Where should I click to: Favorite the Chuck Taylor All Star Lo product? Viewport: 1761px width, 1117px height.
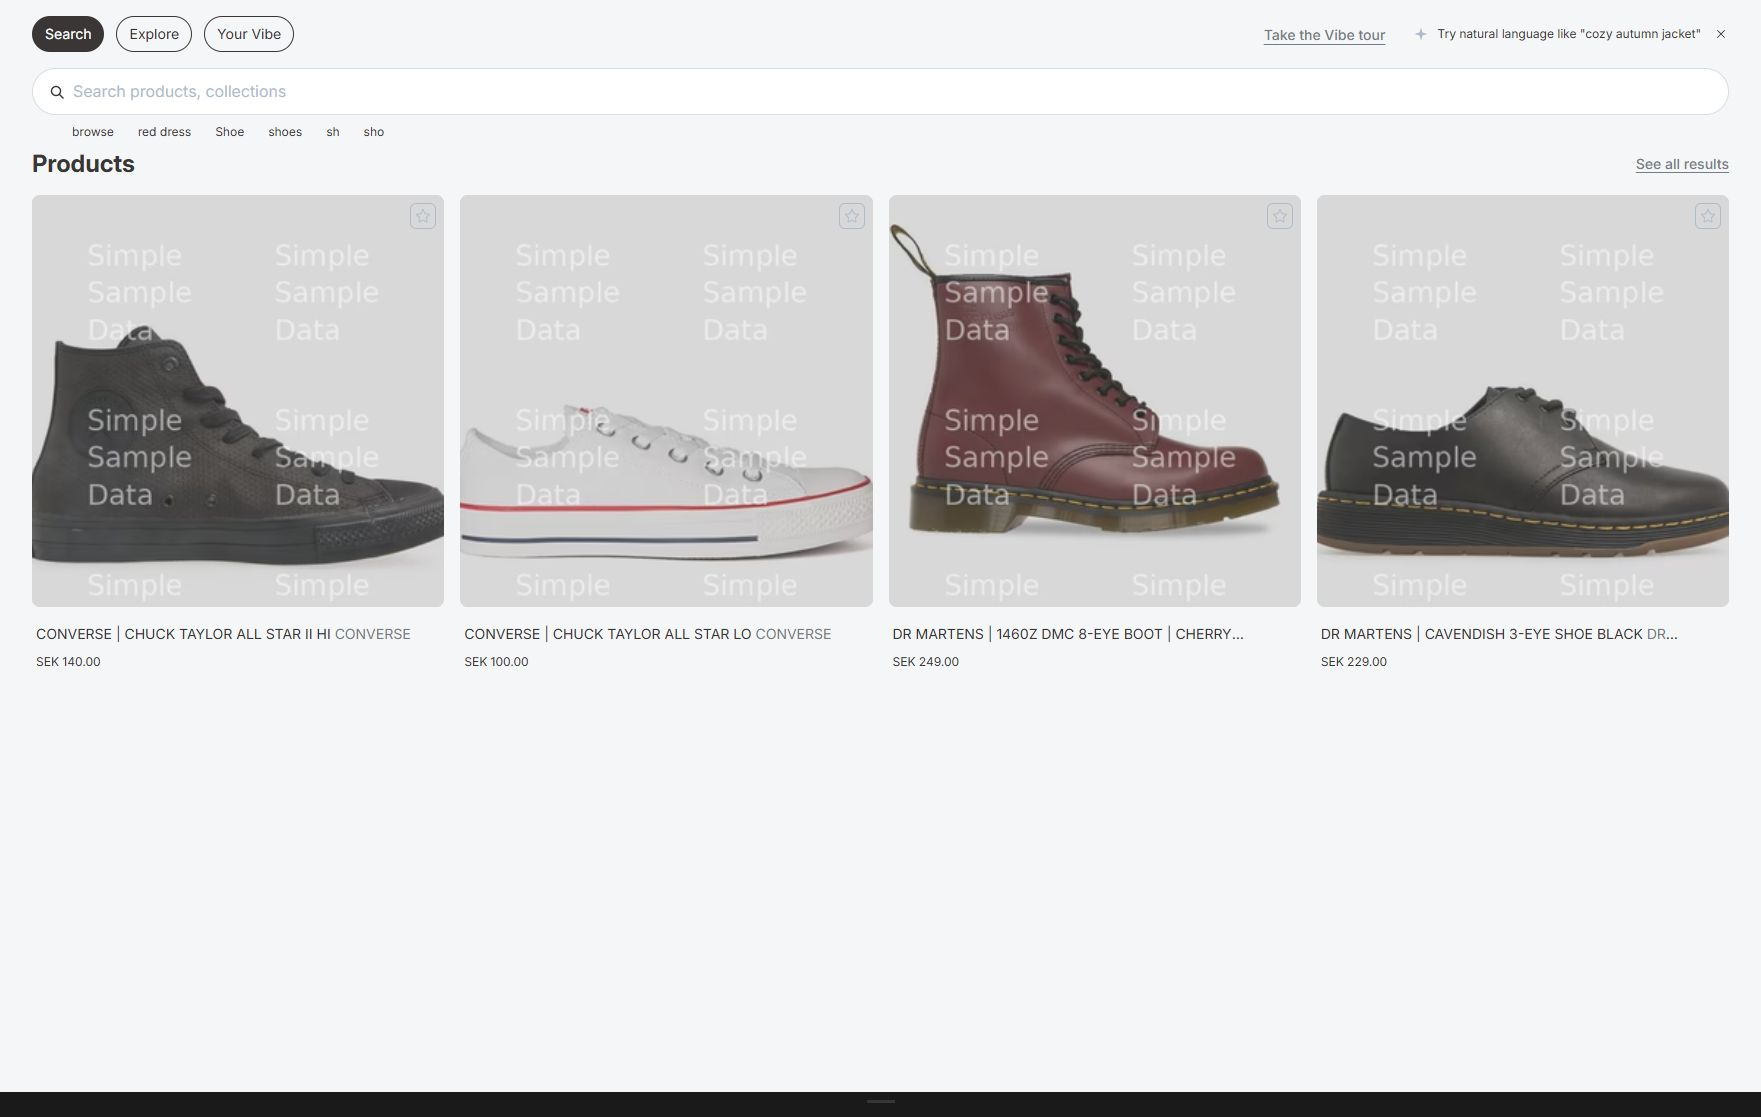click(852, 216)
